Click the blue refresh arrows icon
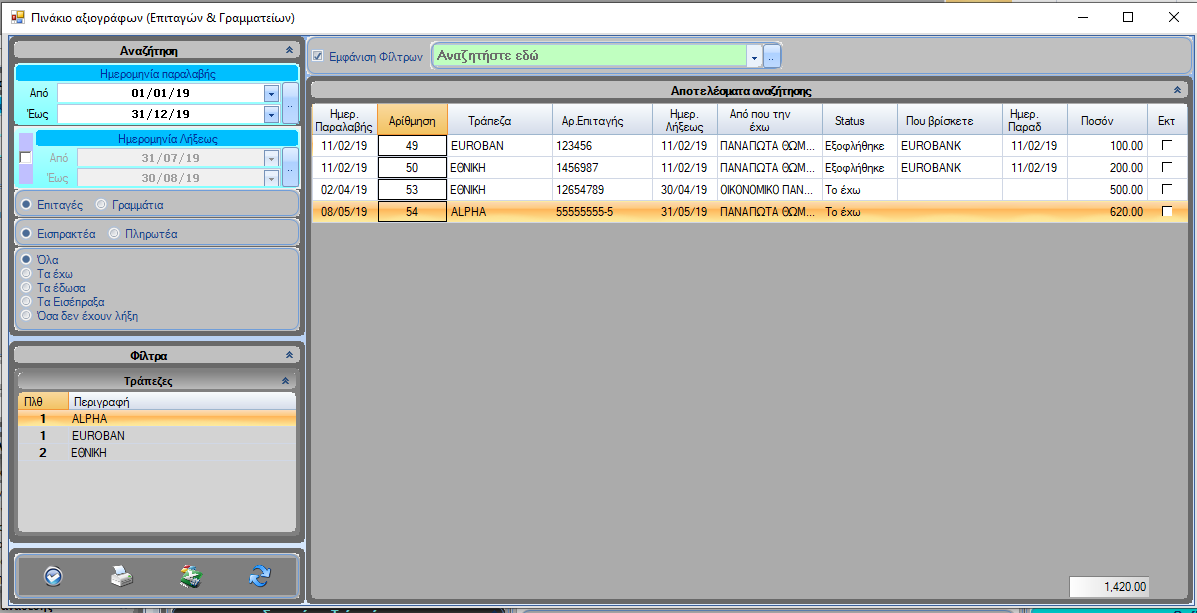The image size is (1197, 613). tap(260, 576)
